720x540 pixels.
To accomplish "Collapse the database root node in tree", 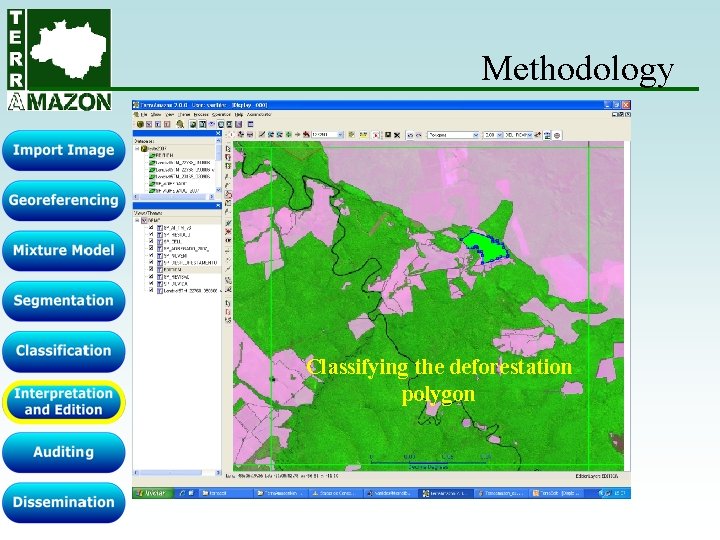I will 137,149.
